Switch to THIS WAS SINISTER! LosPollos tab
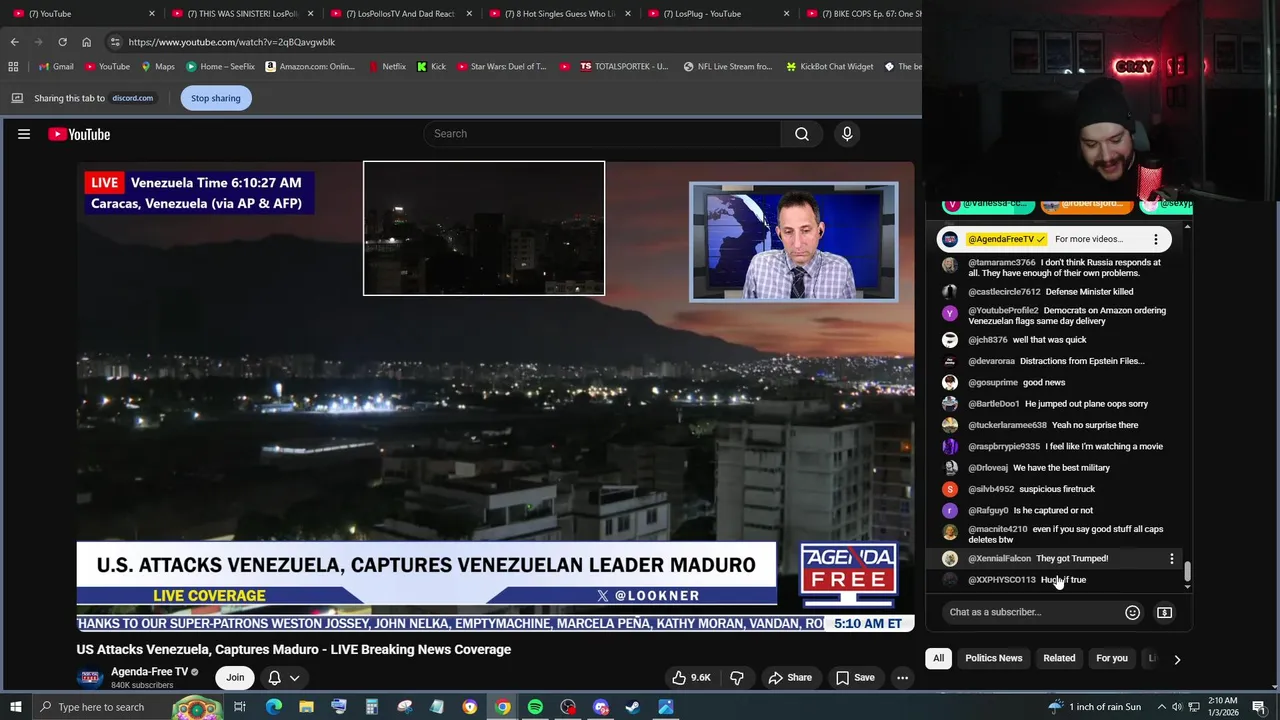Viewport: 1280px width, 720px height. pyautogui.click(x=241, y=14)
